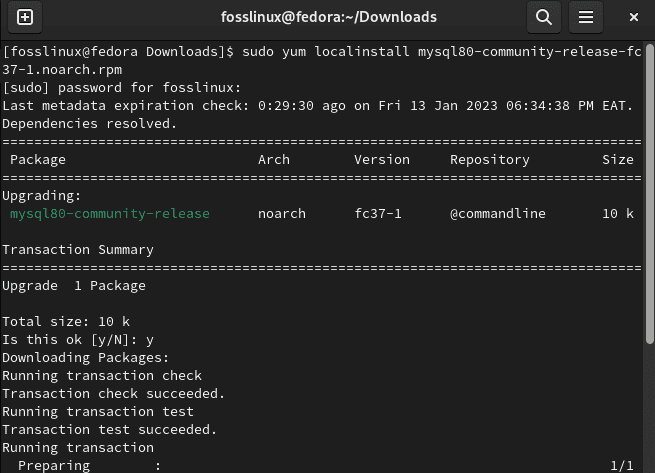Click the '@commandline' repository value
The image size is (655, 473).
pyautogui.click(x=498, y=214)
